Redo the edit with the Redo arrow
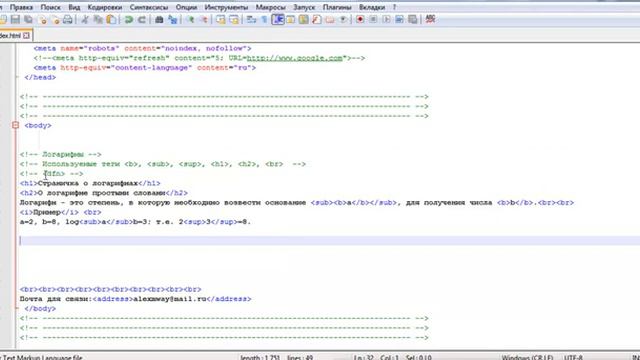Screen dimensions: 640x360 (x=142, y=19)
